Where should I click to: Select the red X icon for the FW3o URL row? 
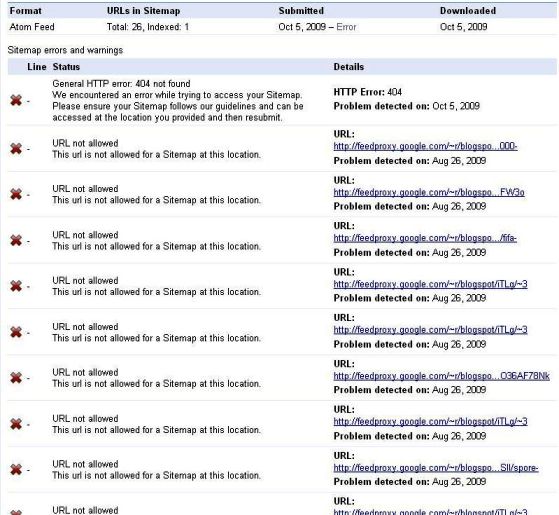tap(16, 194)
